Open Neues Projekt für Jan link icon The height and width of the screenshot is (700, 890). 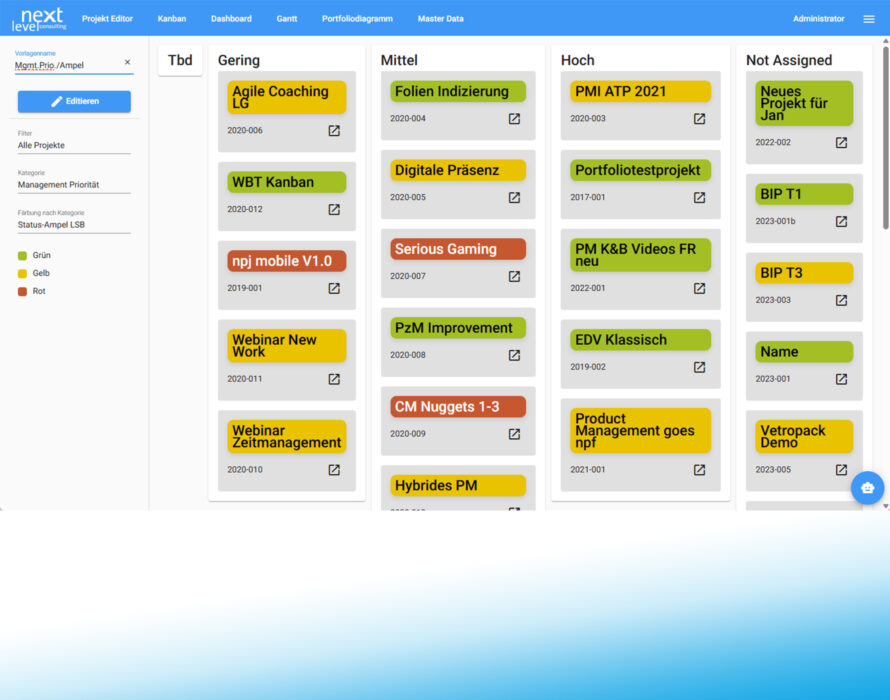(841, 142)
